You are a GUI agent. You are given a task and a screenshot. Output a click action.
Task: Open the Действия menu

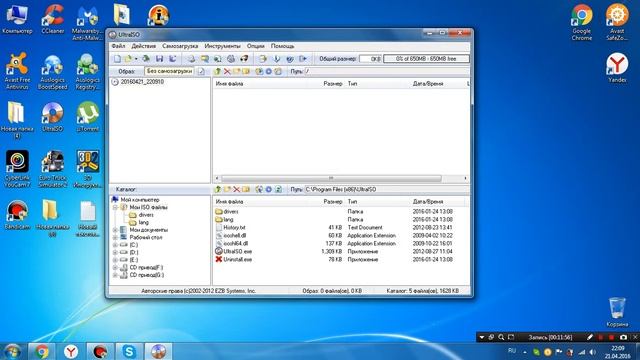point(143,46)
